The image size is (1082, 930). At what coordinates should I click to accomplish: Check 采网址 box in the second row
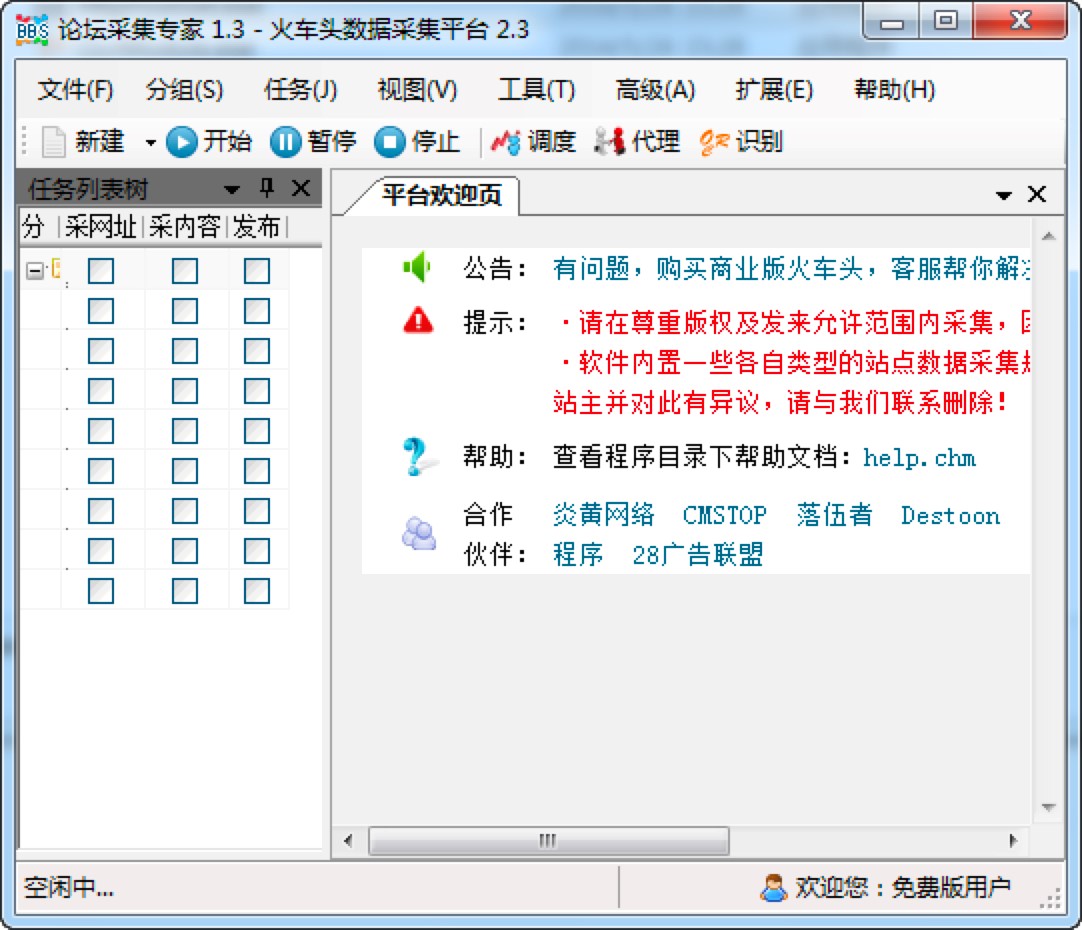click(101, 311)
